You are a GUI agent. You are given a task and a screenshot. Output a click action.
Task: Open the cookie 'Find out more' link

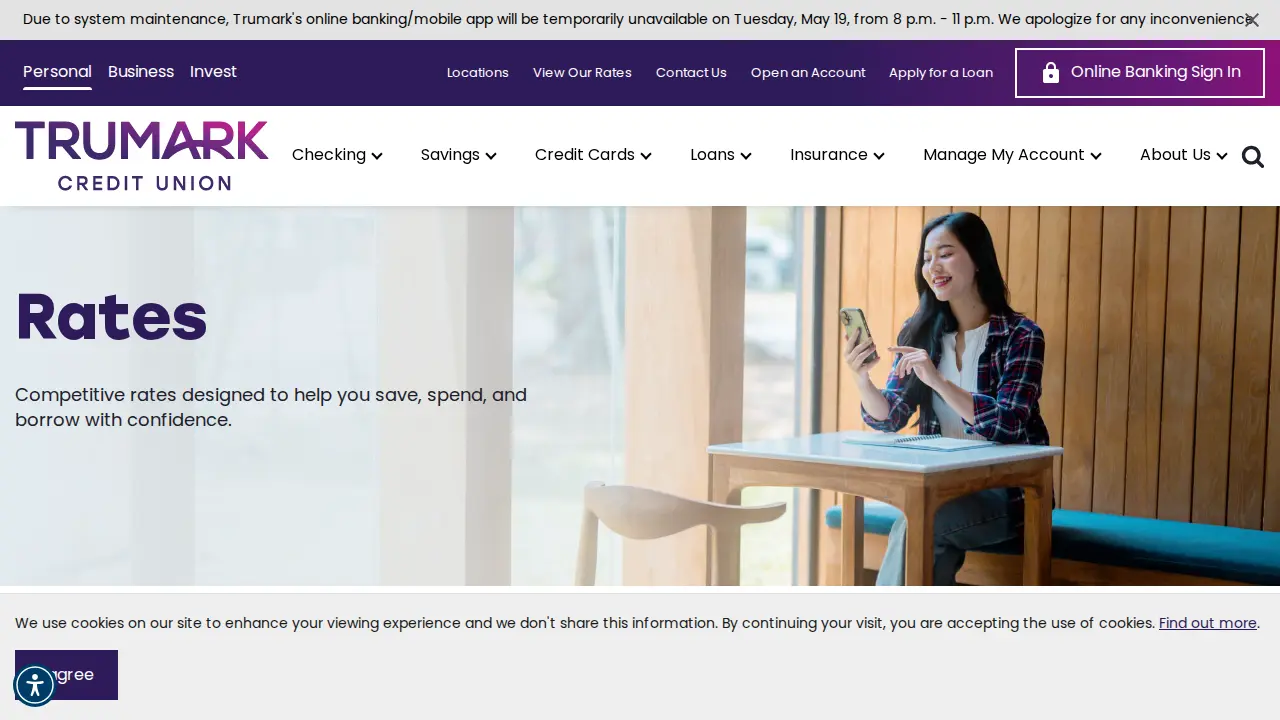click(x=1208, y=623)
